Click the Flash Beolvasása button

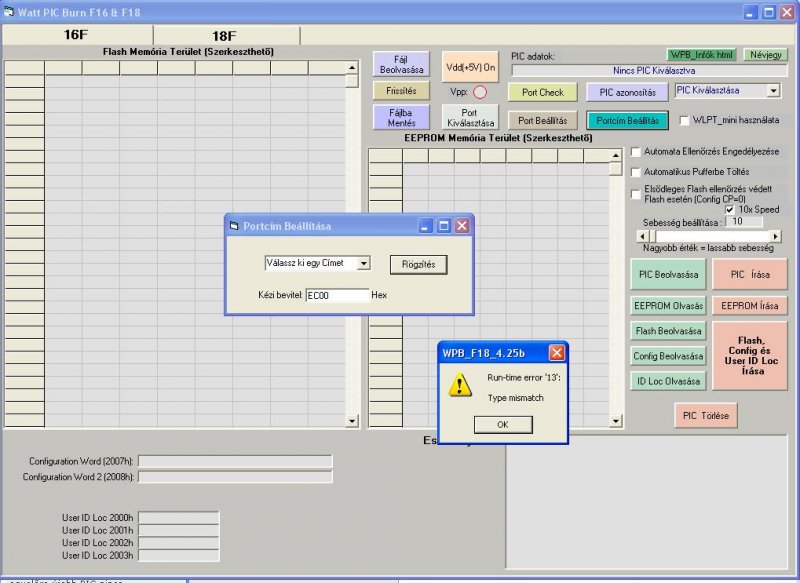pos(668,331)
